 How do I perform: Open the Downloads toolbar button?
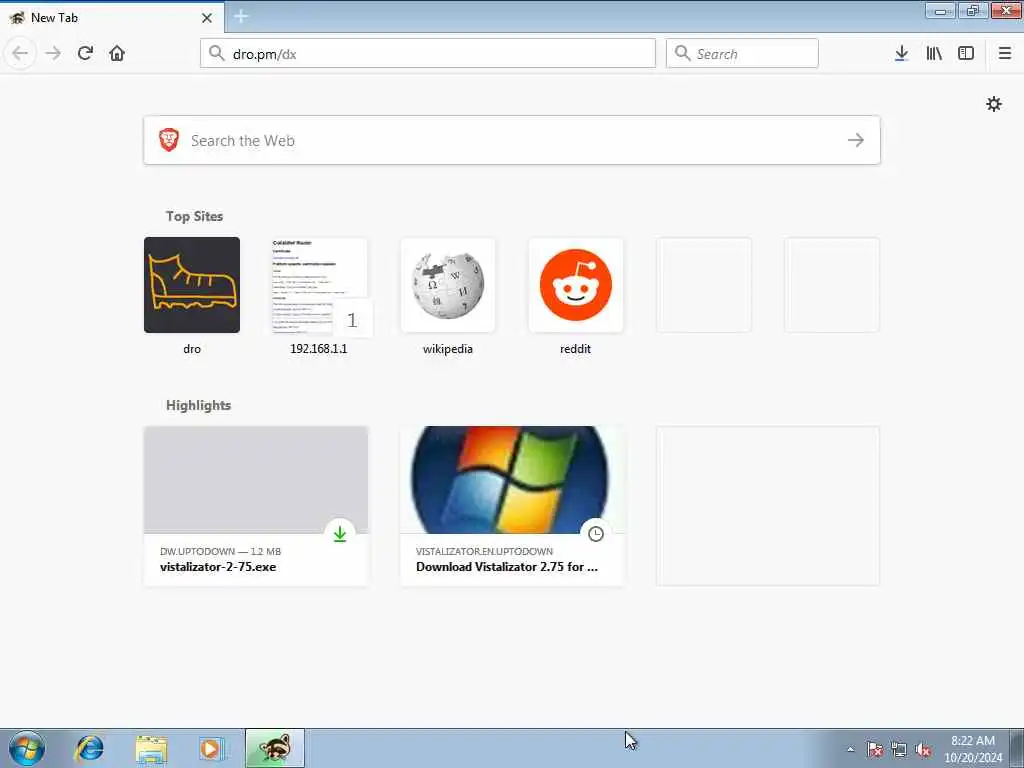pos(901,53)
